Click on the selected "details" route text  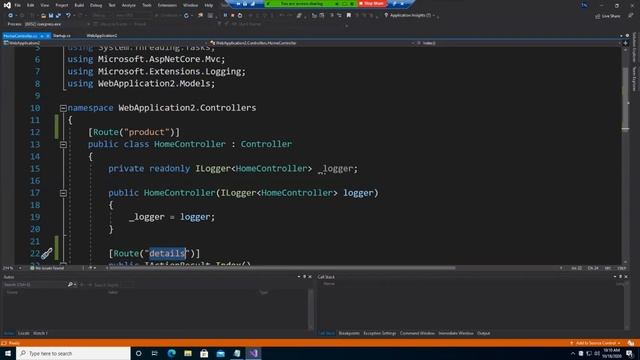(167, 253)
